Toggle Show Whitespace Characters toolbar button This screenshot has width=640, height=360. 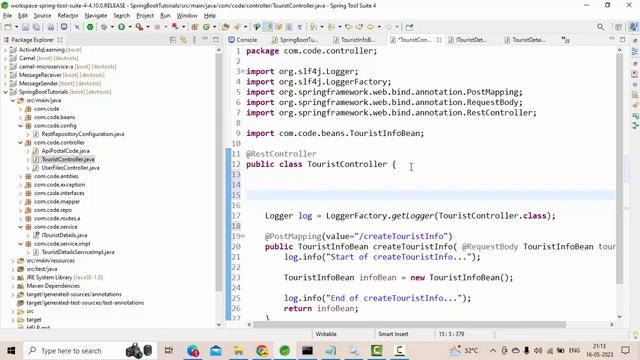pyautogui.click(x=300, y=27)
